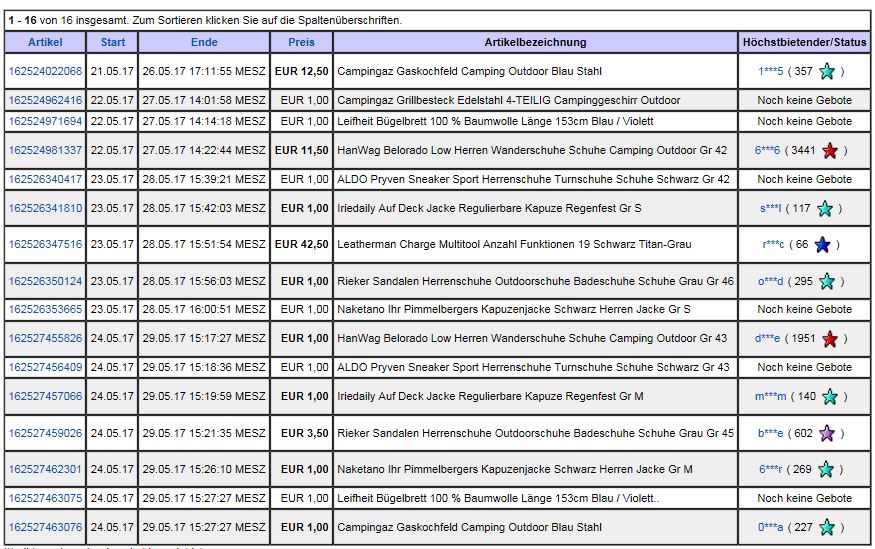View bidder profile 6***6
Image resolution: width=875 pixels, height=549 pixels.
click(767, 150)
